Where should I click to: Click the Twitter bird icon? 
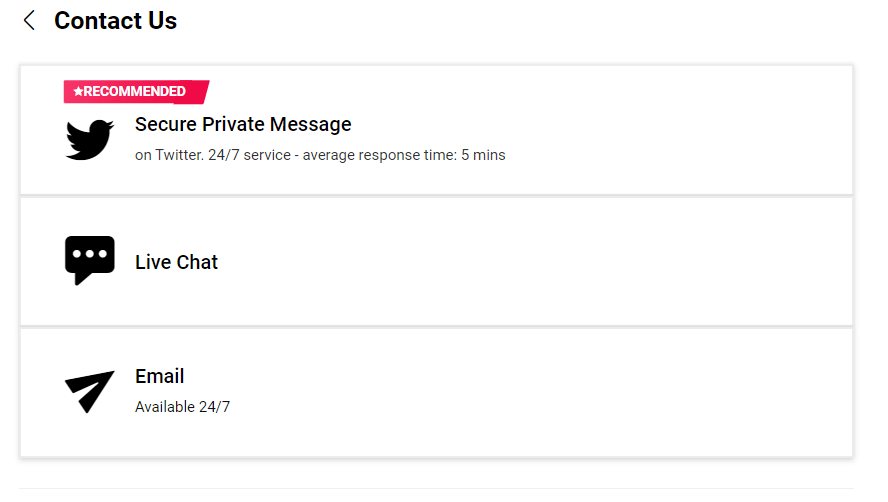[89, 139]
